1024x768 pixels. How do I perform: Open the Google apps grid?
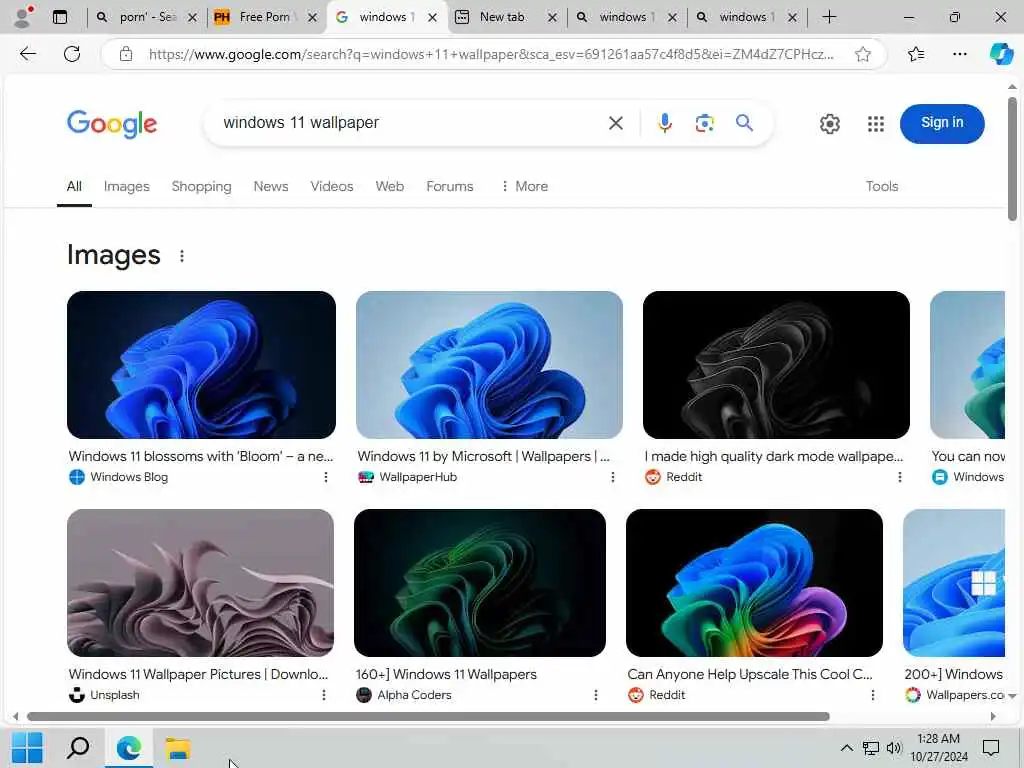click(875, 123)
